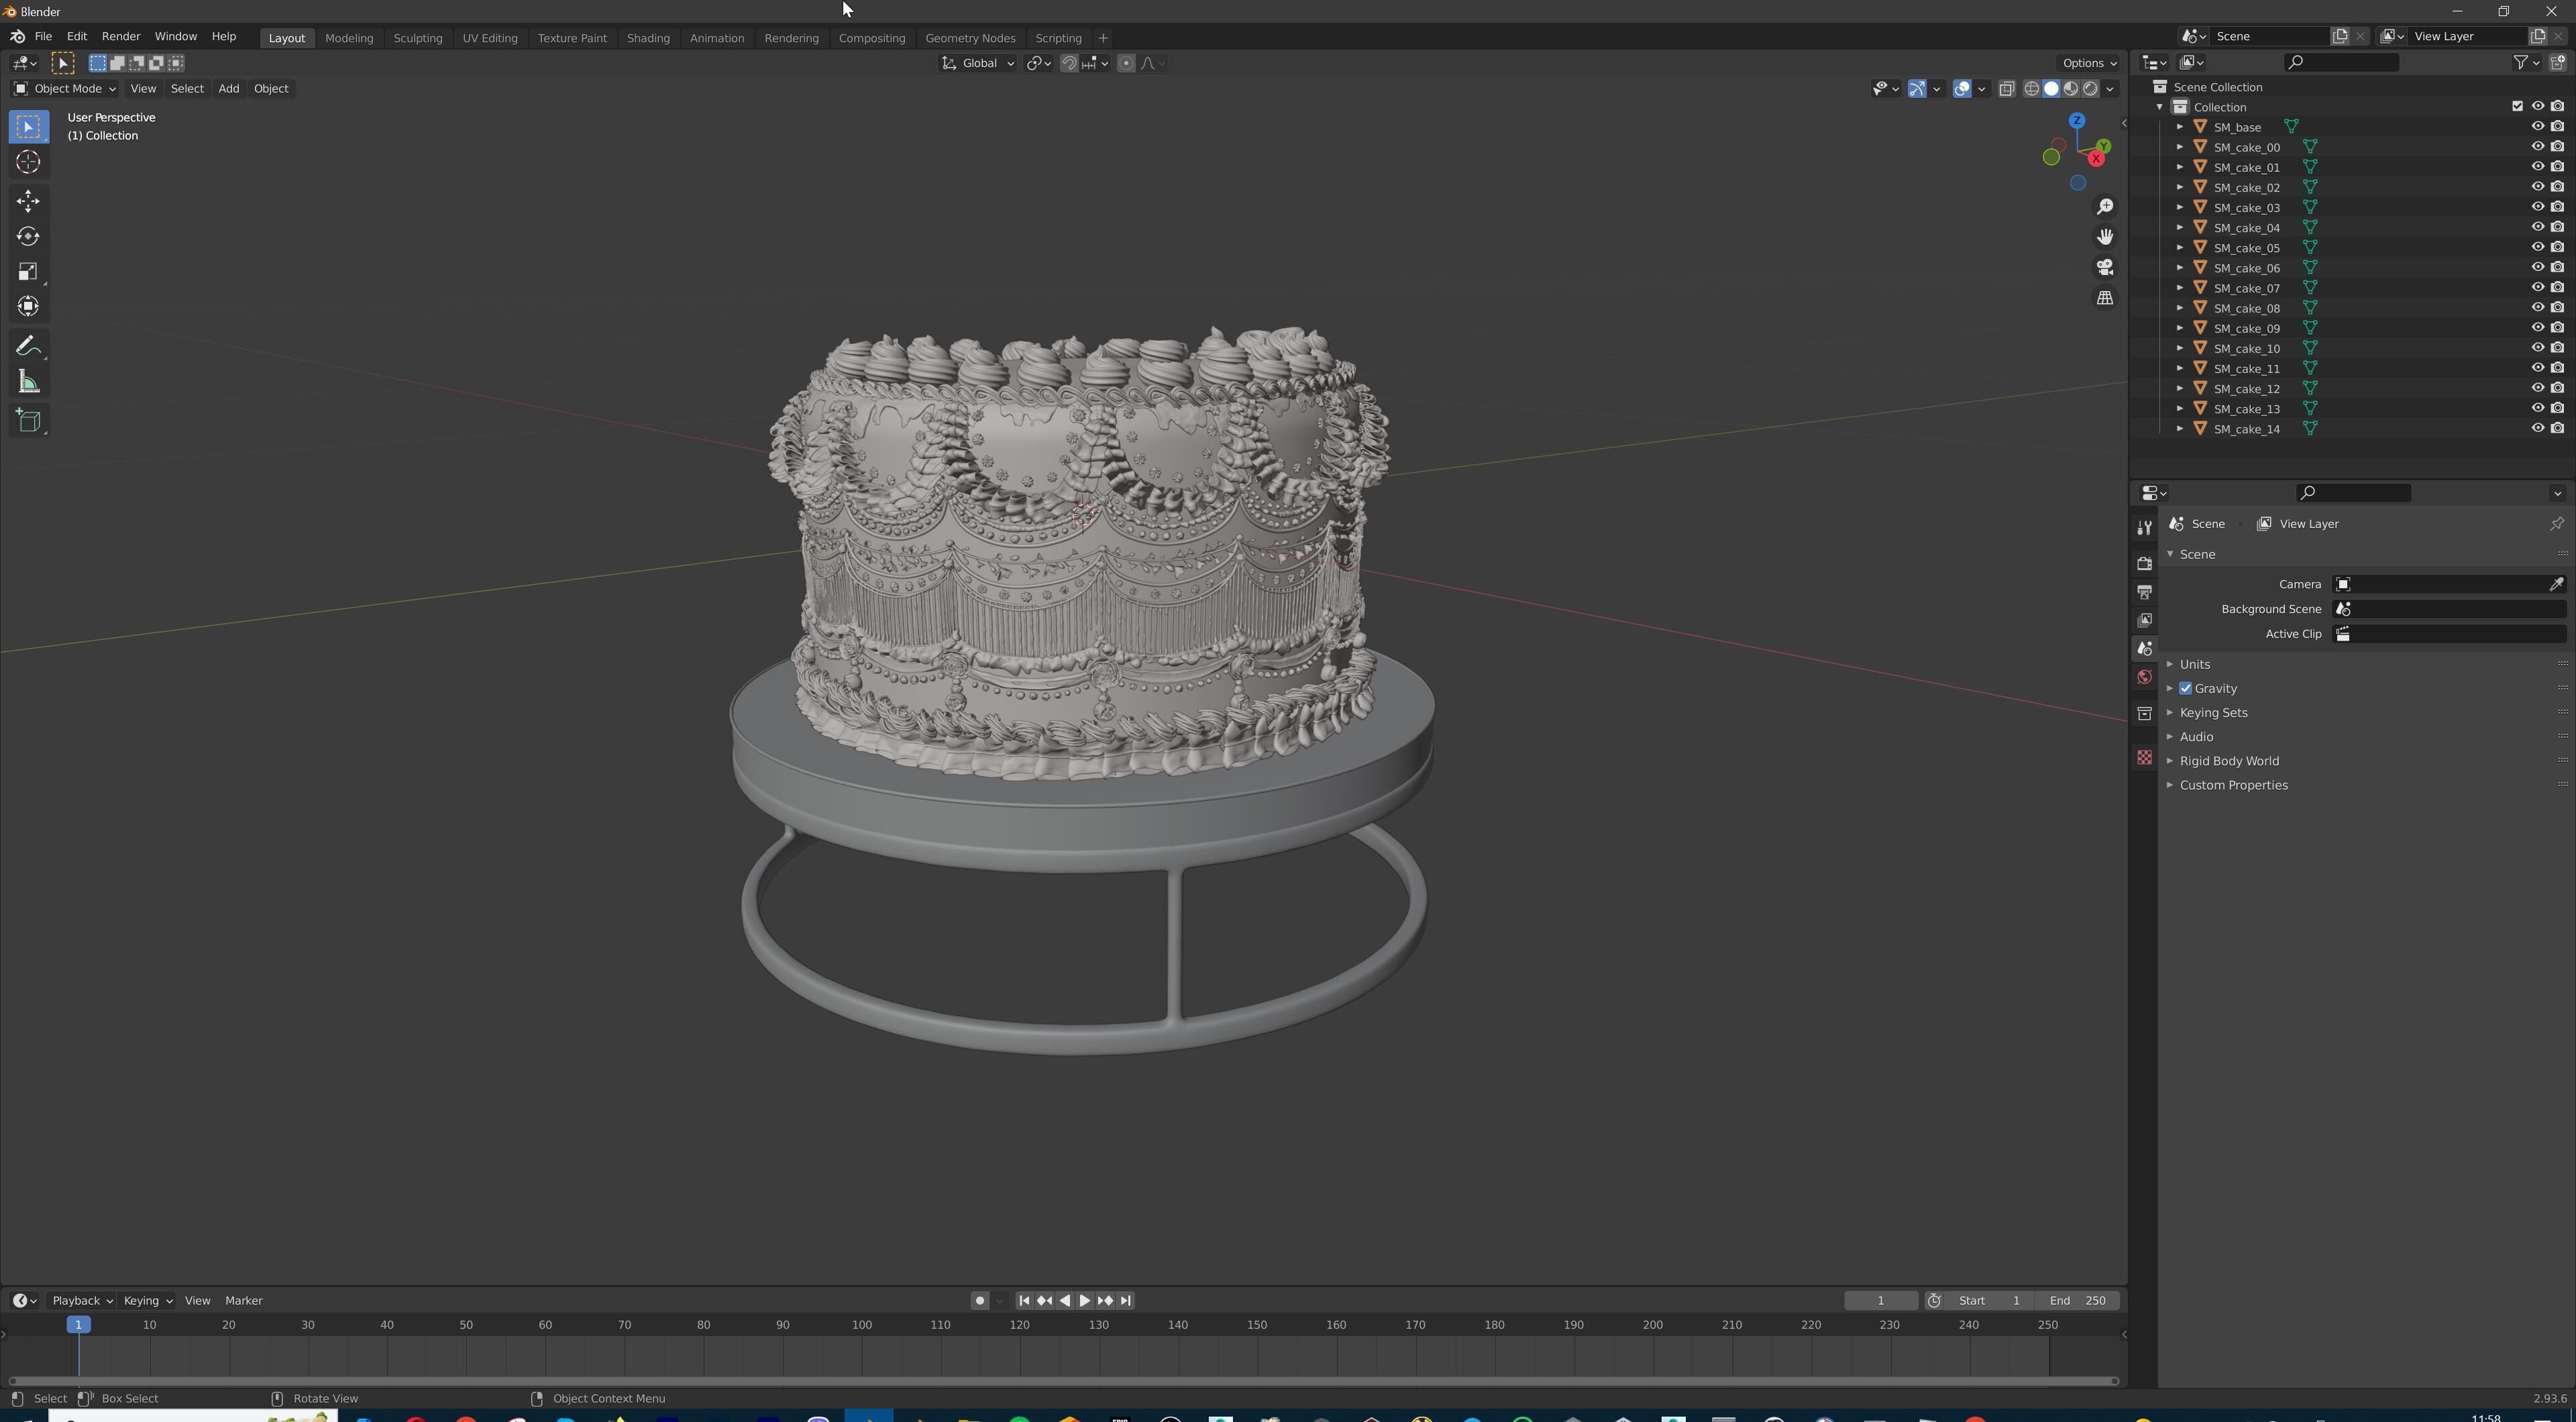2576x1422 pixels.
Task: Click the timeline Marker menu button
Action: point(243,1300)
